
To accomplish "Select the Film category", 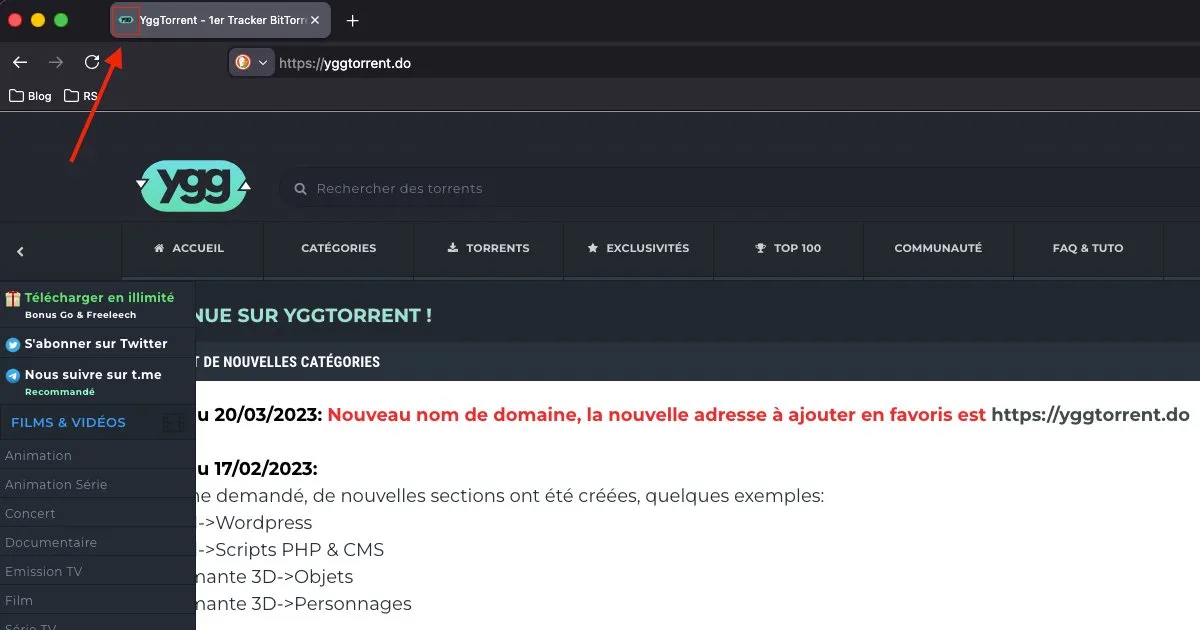I will pyautogui.click(x=19, y=600).
